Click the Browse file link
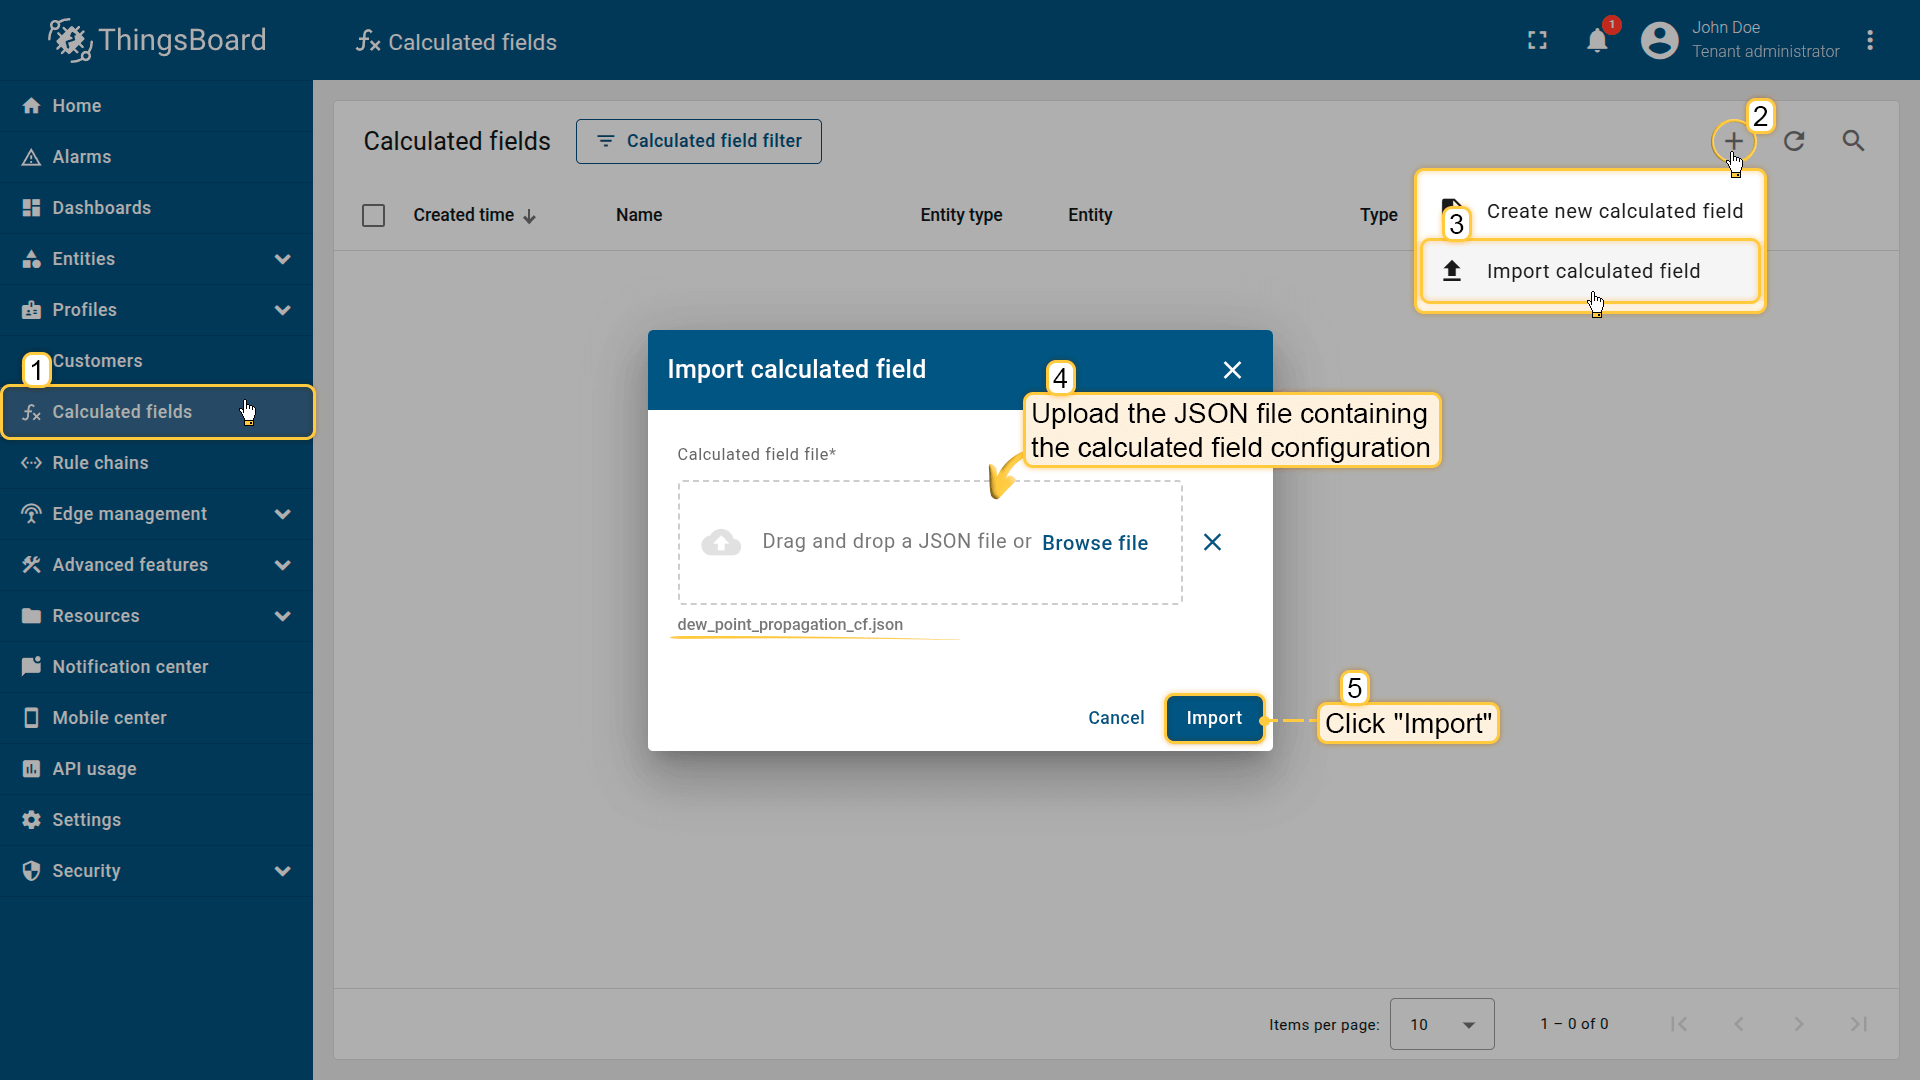Image resolution: width=1920 pixels, height=1080 pixels. click(1094, 543)
